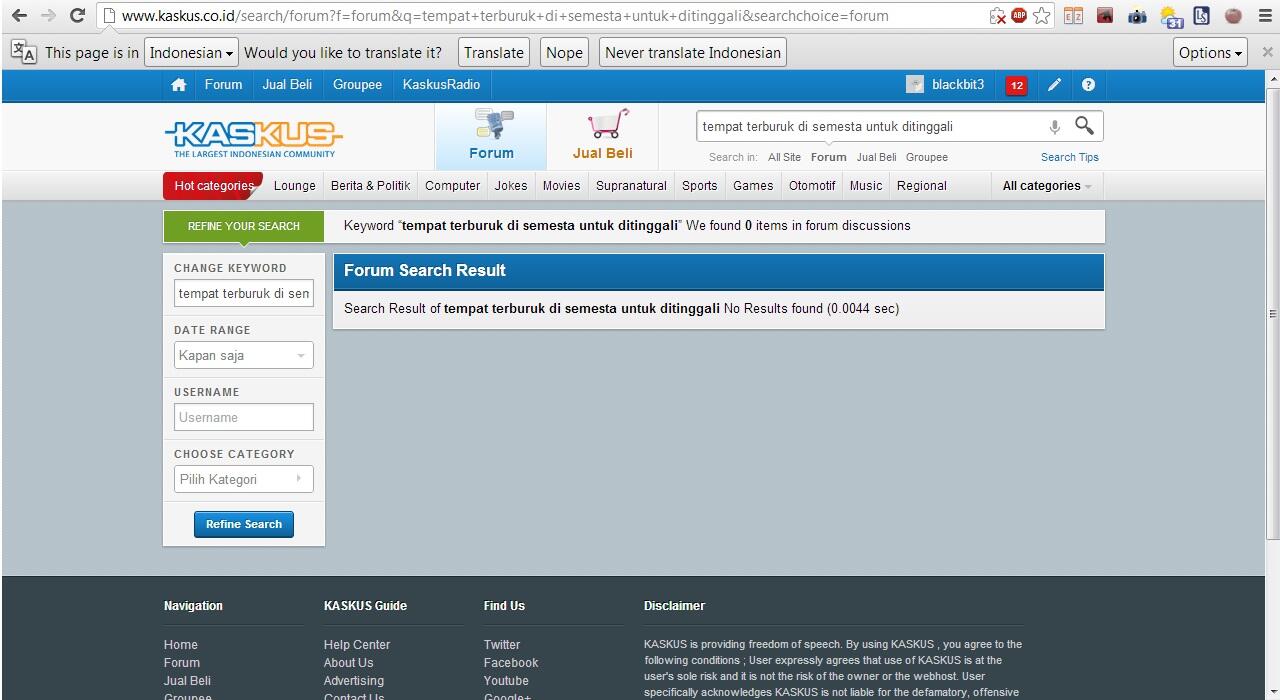Switch to the Forum tab with icon
The width and height of the screenshot is (1280, 700).
point(491,136)
